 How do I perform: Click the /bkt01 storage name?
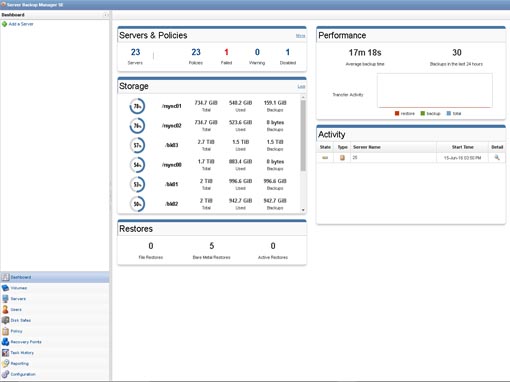(172, 184)
